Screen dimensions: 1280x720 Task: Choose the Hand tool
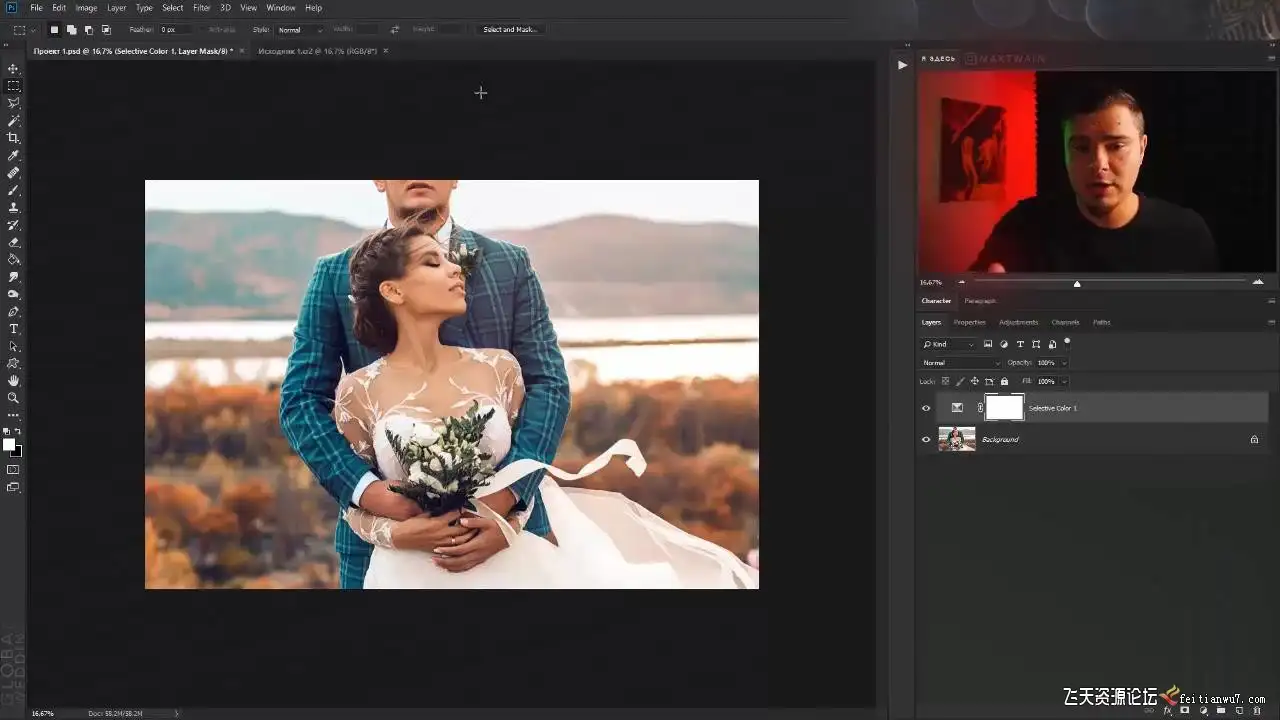tap(13, 381)
